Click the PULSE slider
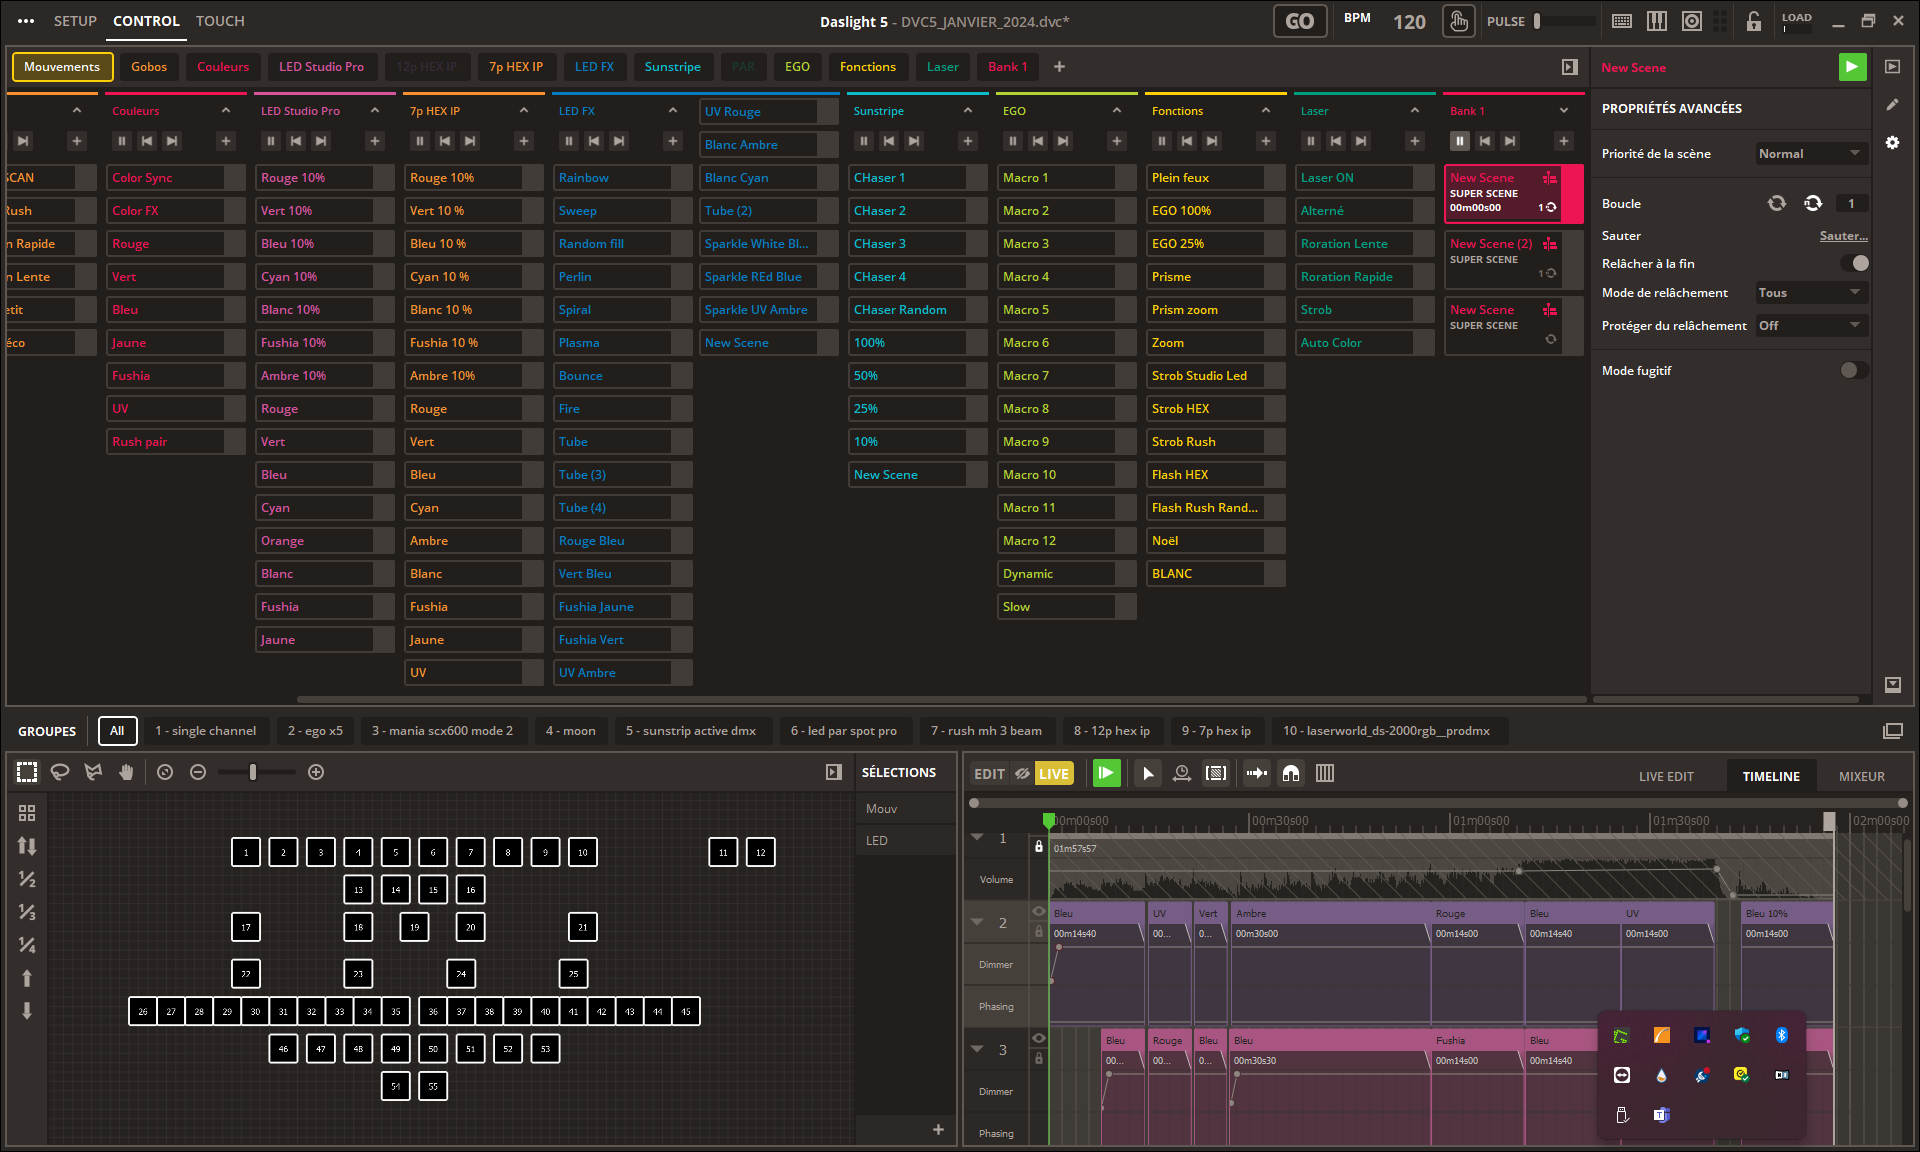Image resolution: width=1920 pixels, height=1152 pixels. (1565, 21)
